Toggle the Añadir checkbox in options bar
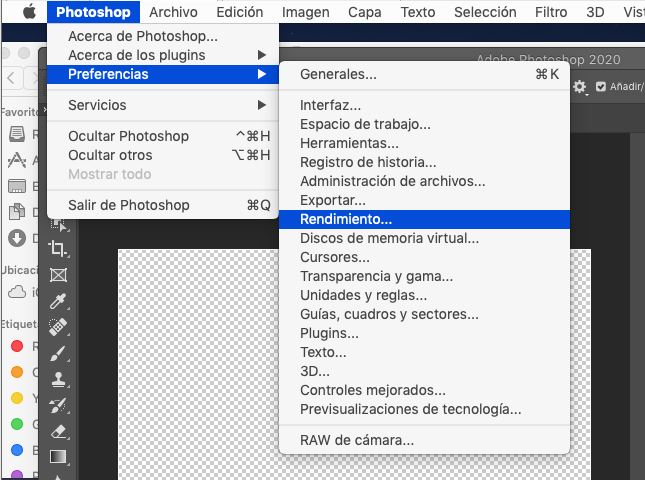 coord(600,87)
